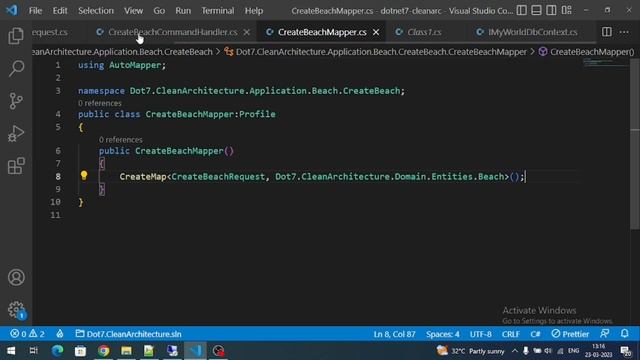Click the Prettier status bar item
Image resolution: width=640 pixels, height=360 pixels.
[570, 334]
